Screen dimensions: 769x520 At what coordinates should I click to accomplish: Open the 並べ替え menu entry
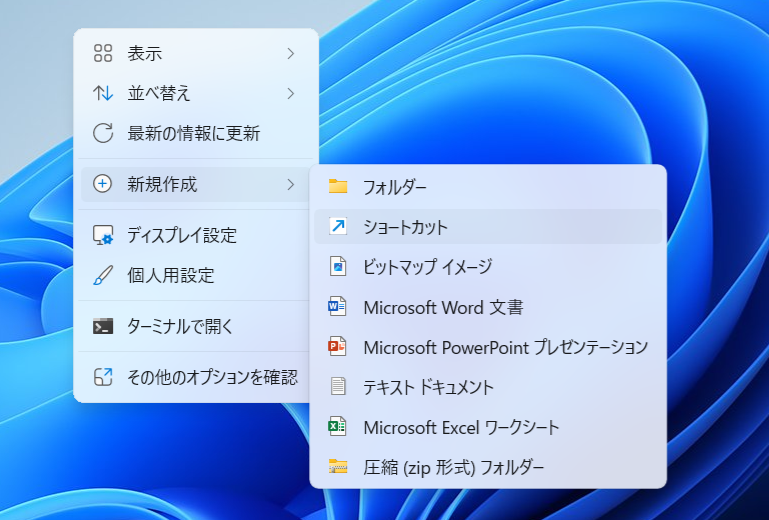[196, 93]
